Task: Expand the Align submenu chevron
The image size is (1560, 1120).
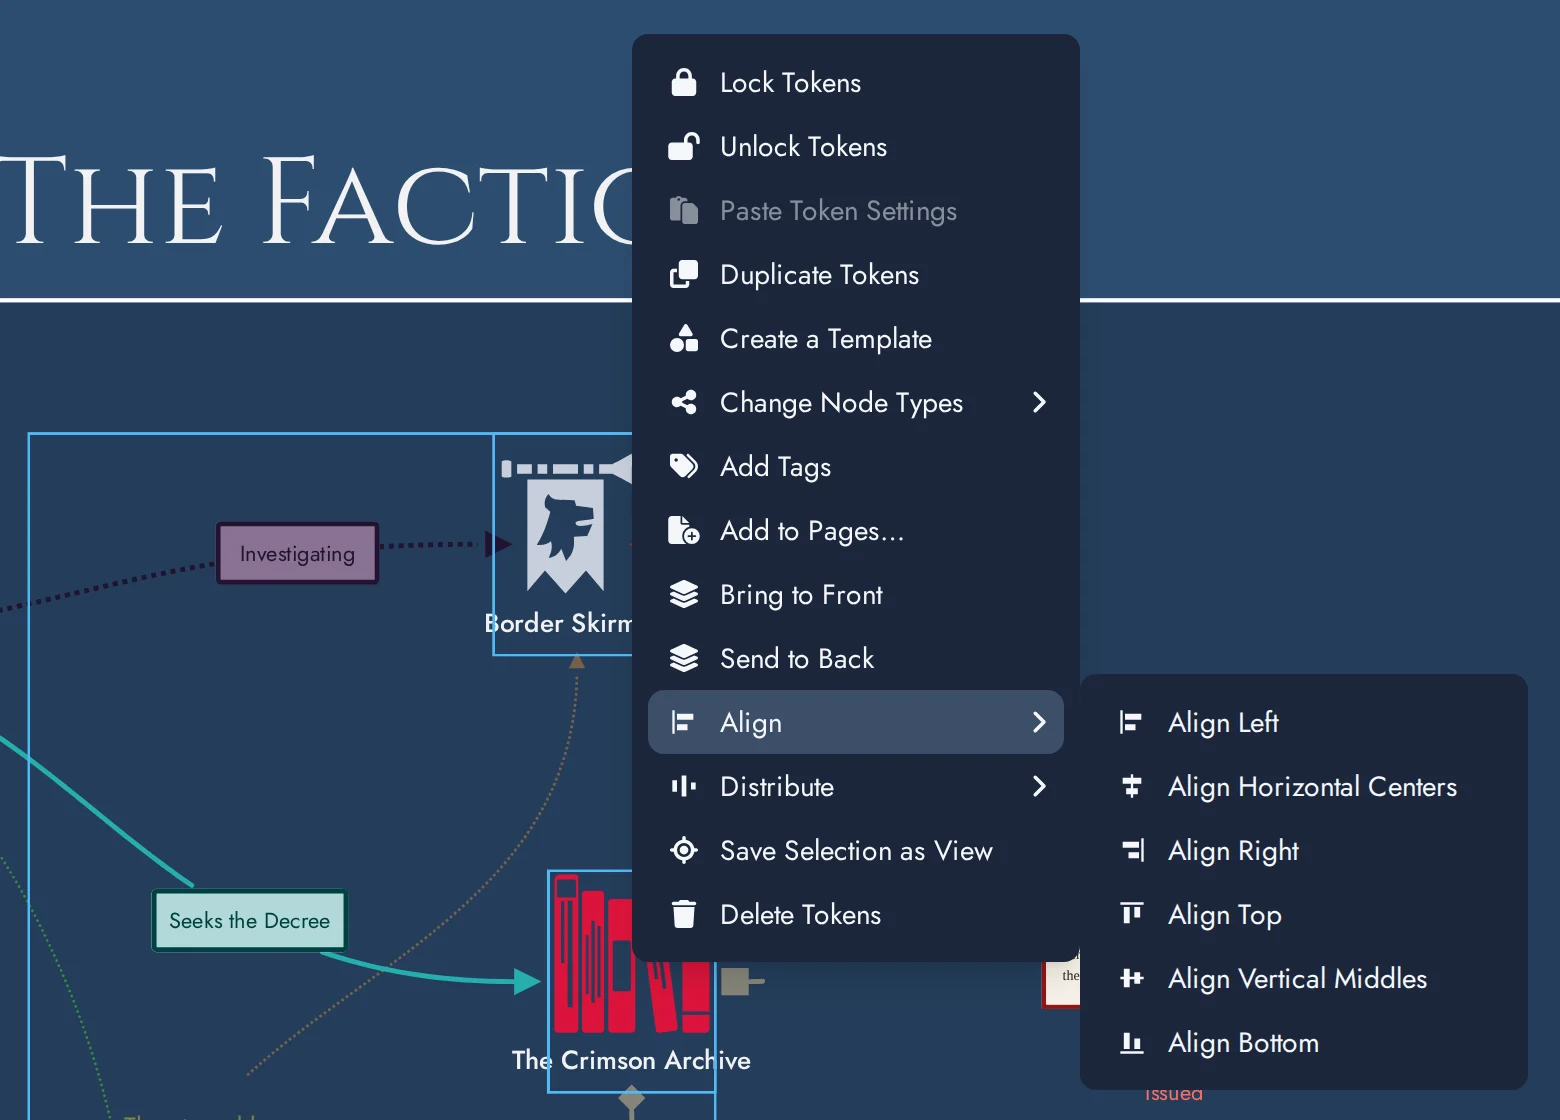Action: point(1039,723)
